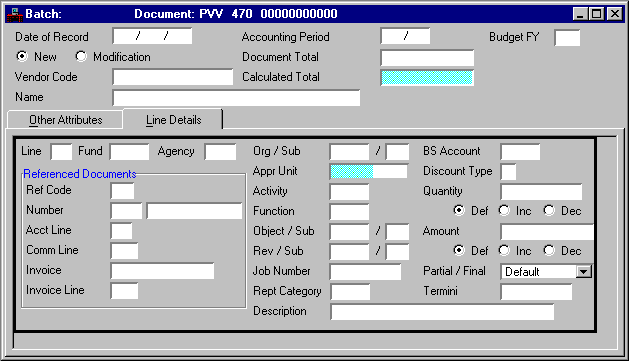This screenshot has width=629, height=361.
Task: Click the Org Sub field after slash
Action: point(398,152)
